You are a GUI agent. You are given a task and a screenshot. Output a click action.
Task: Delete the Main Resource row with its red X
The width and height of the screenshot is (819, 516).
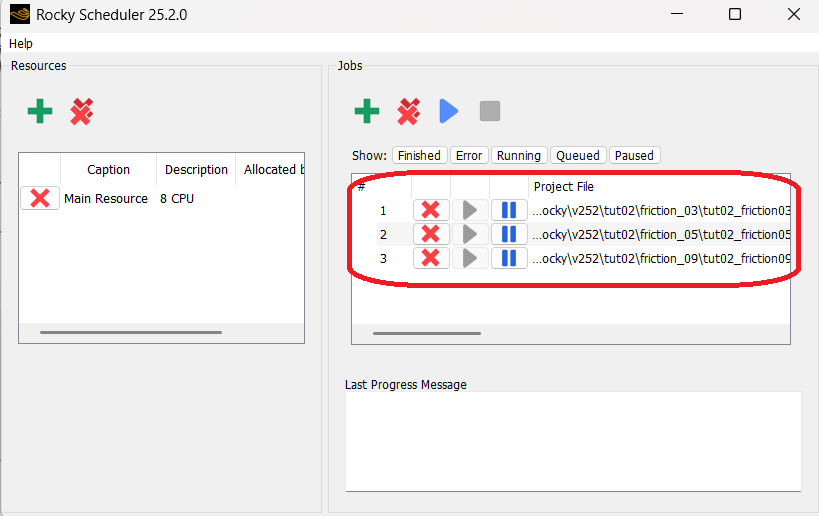click(x=40, y=198)
